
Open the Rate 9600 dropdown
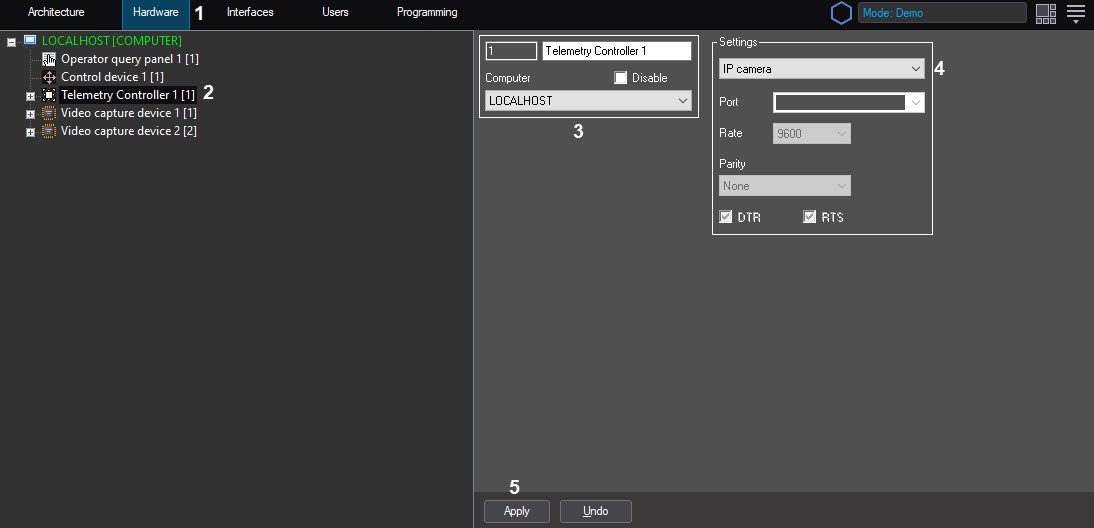(x=811, y=133)
